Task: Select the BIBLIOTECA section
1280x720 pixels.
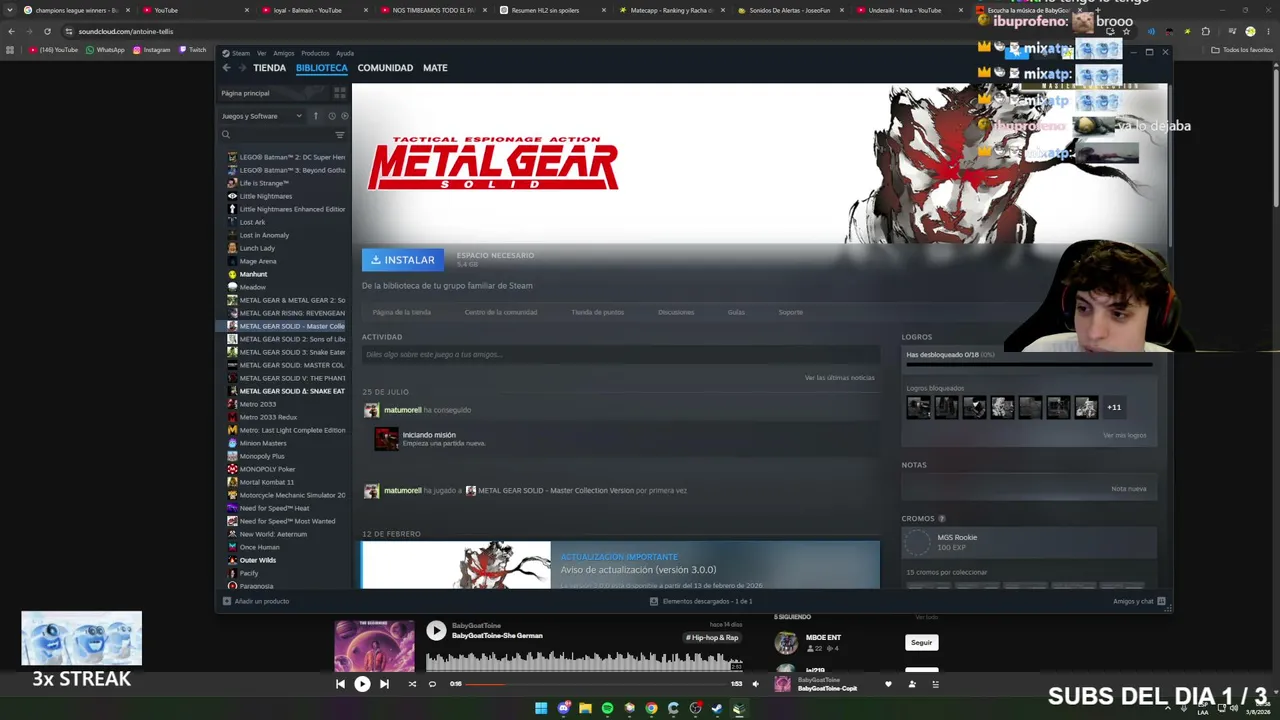Action: coord(322,68)
